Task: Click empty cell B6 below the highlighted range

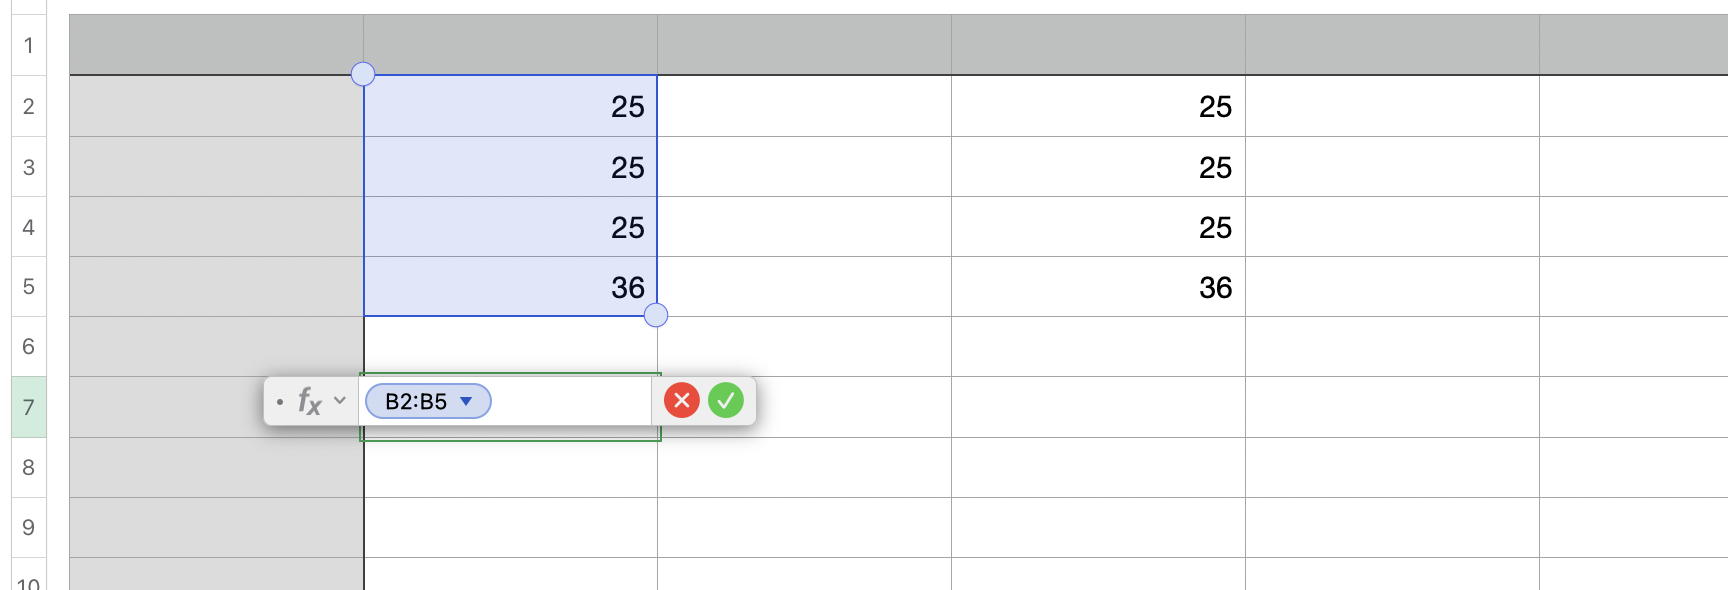Action: click(510, 345)
